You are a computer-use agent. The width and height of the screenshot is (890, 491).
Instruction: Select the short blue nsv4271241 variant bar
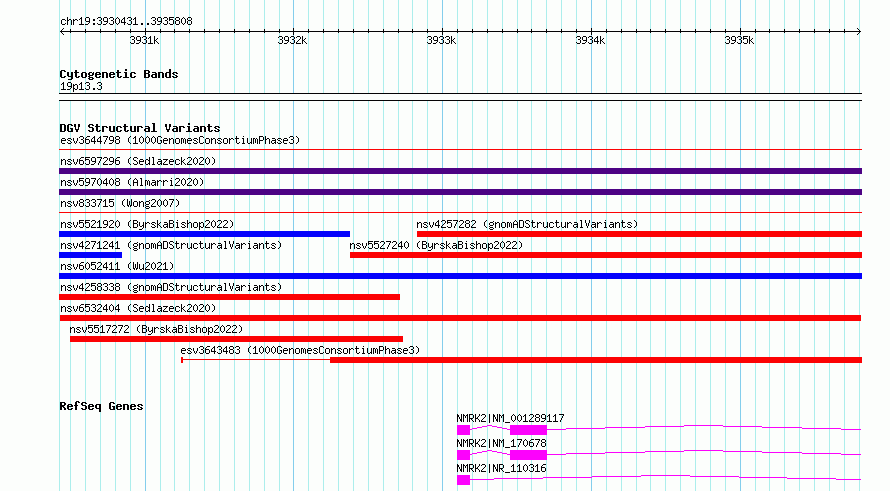(x=90, y=255)
